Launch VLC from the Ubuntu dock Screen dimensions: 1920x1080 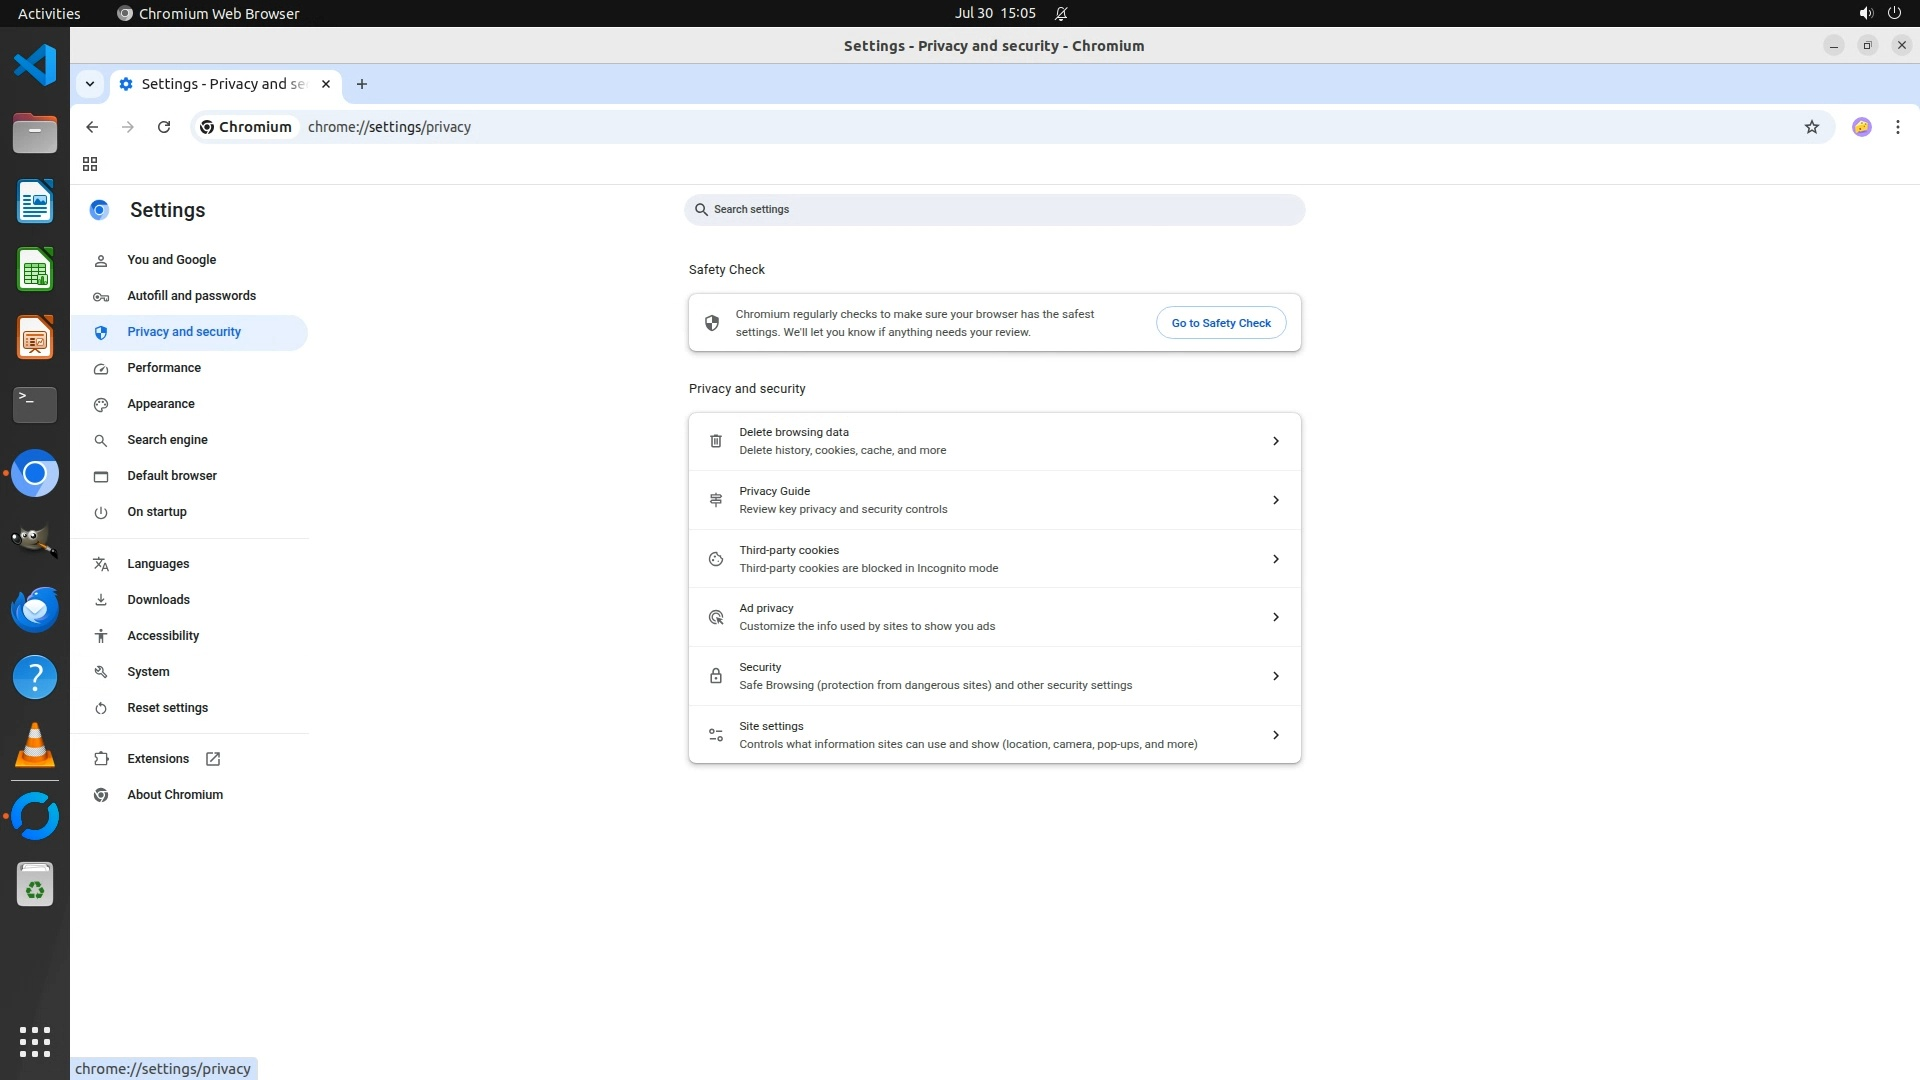(x=35, y=746)
